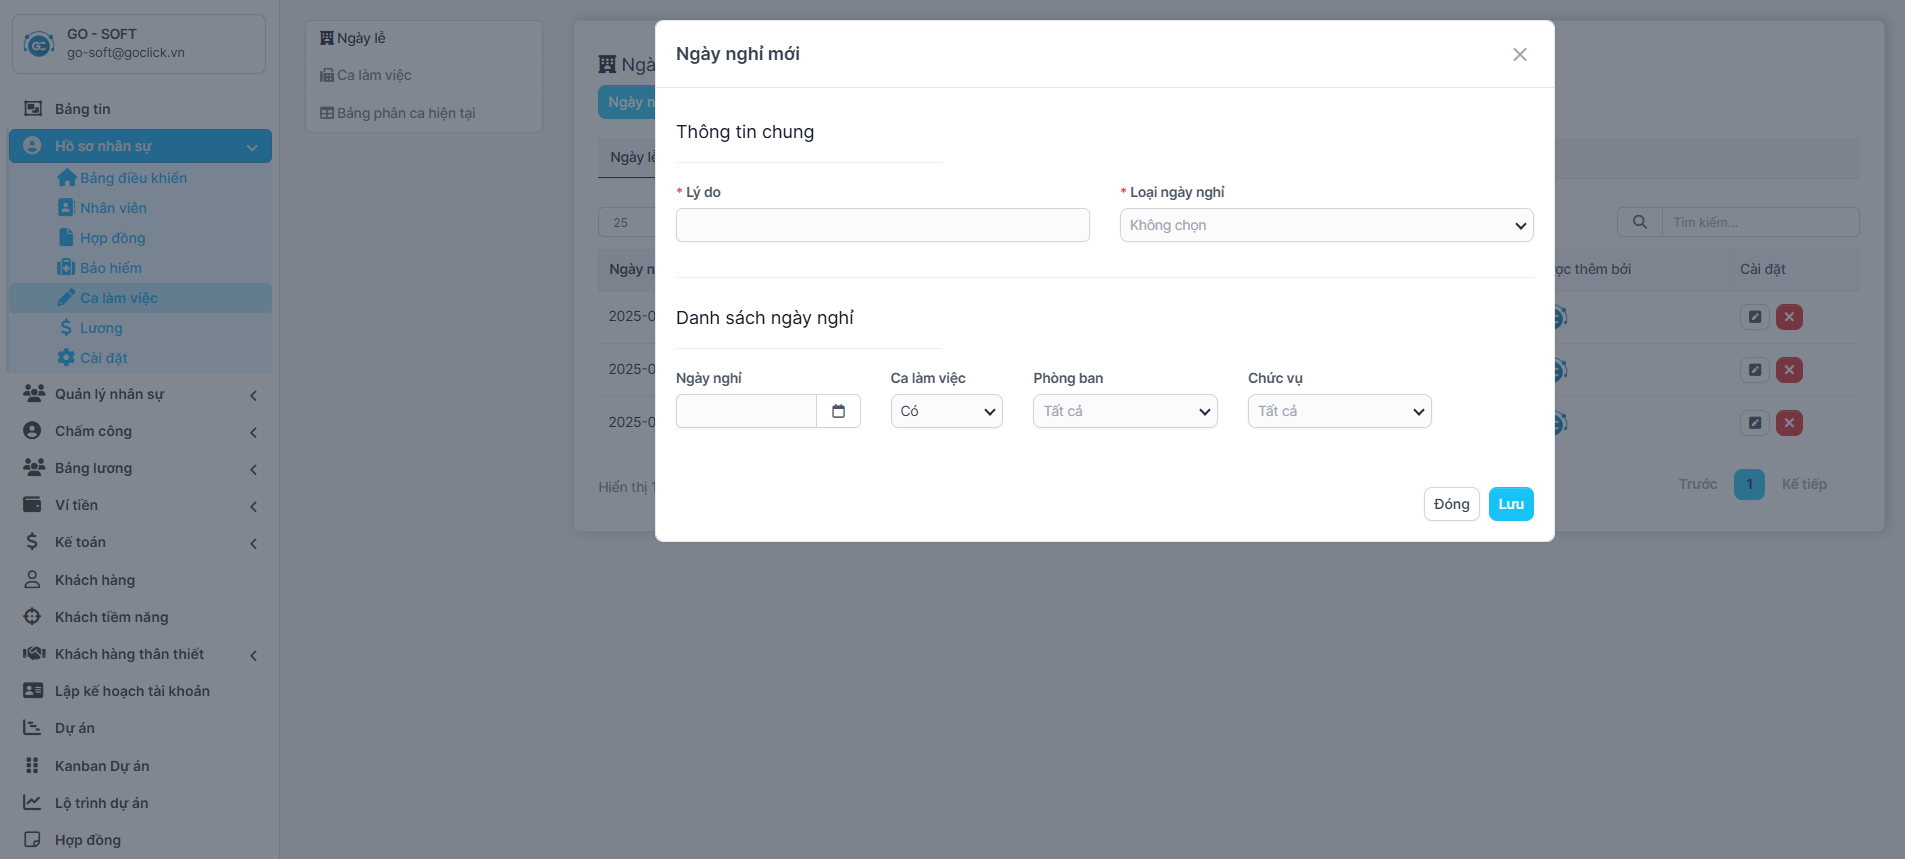Image resolution: width=1905 pixels, height=859 pixels.
Task: Open Kanban Dự án in sidebar
Action: pyautogui.click(x=101, y=766)
